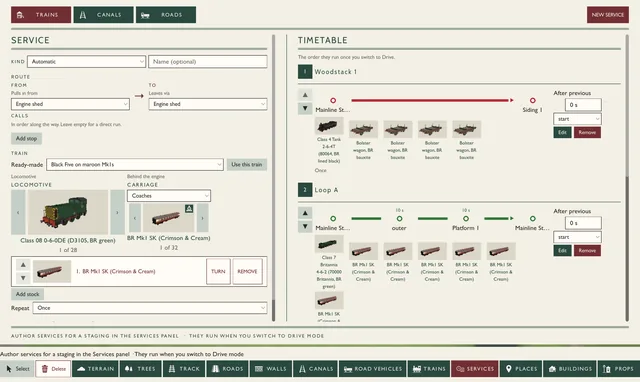Focus the Name (optional) input field
640x382 pixels.
[208, 62]
